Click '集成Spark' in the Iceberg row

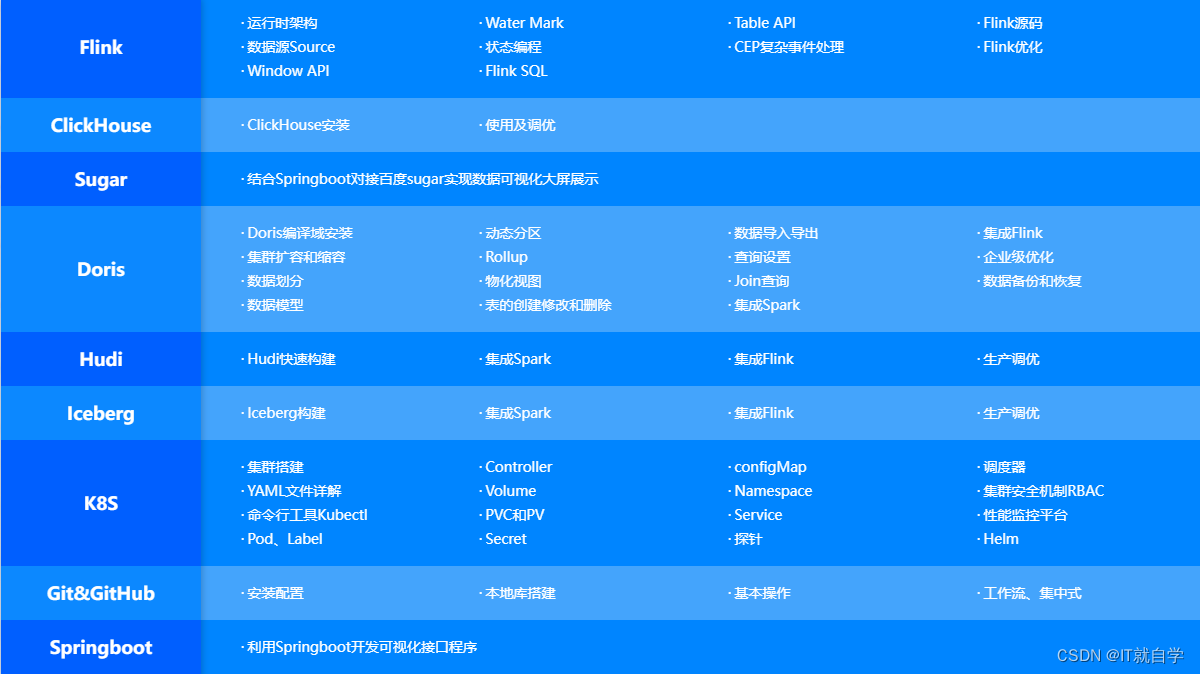point(518,413)
